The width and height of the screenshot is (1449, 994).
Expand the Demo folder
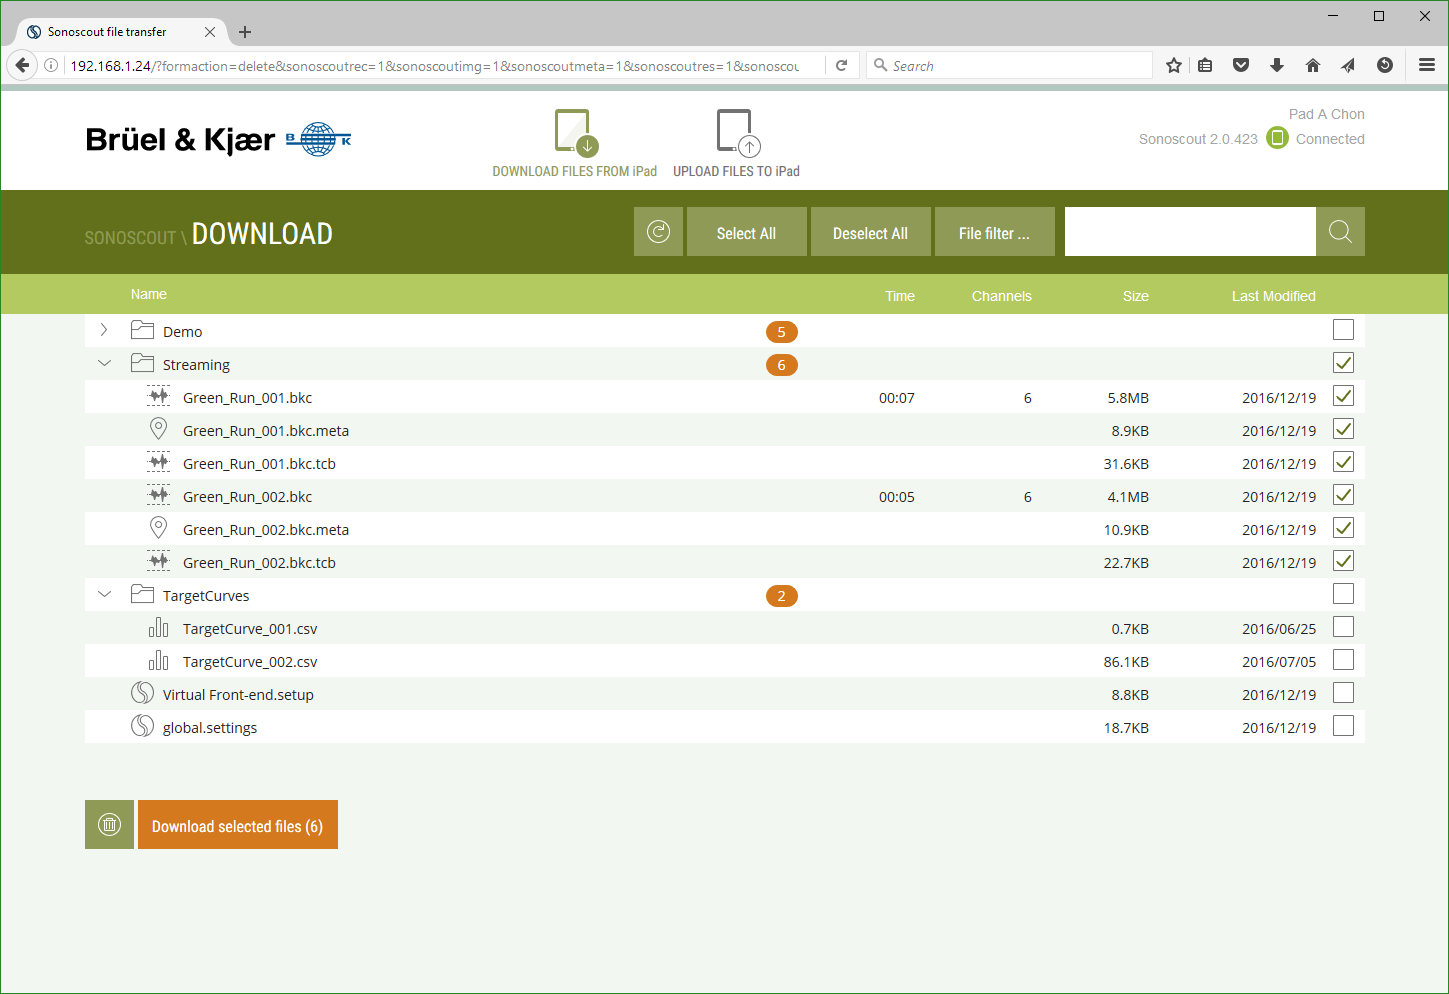pos(104,330)
